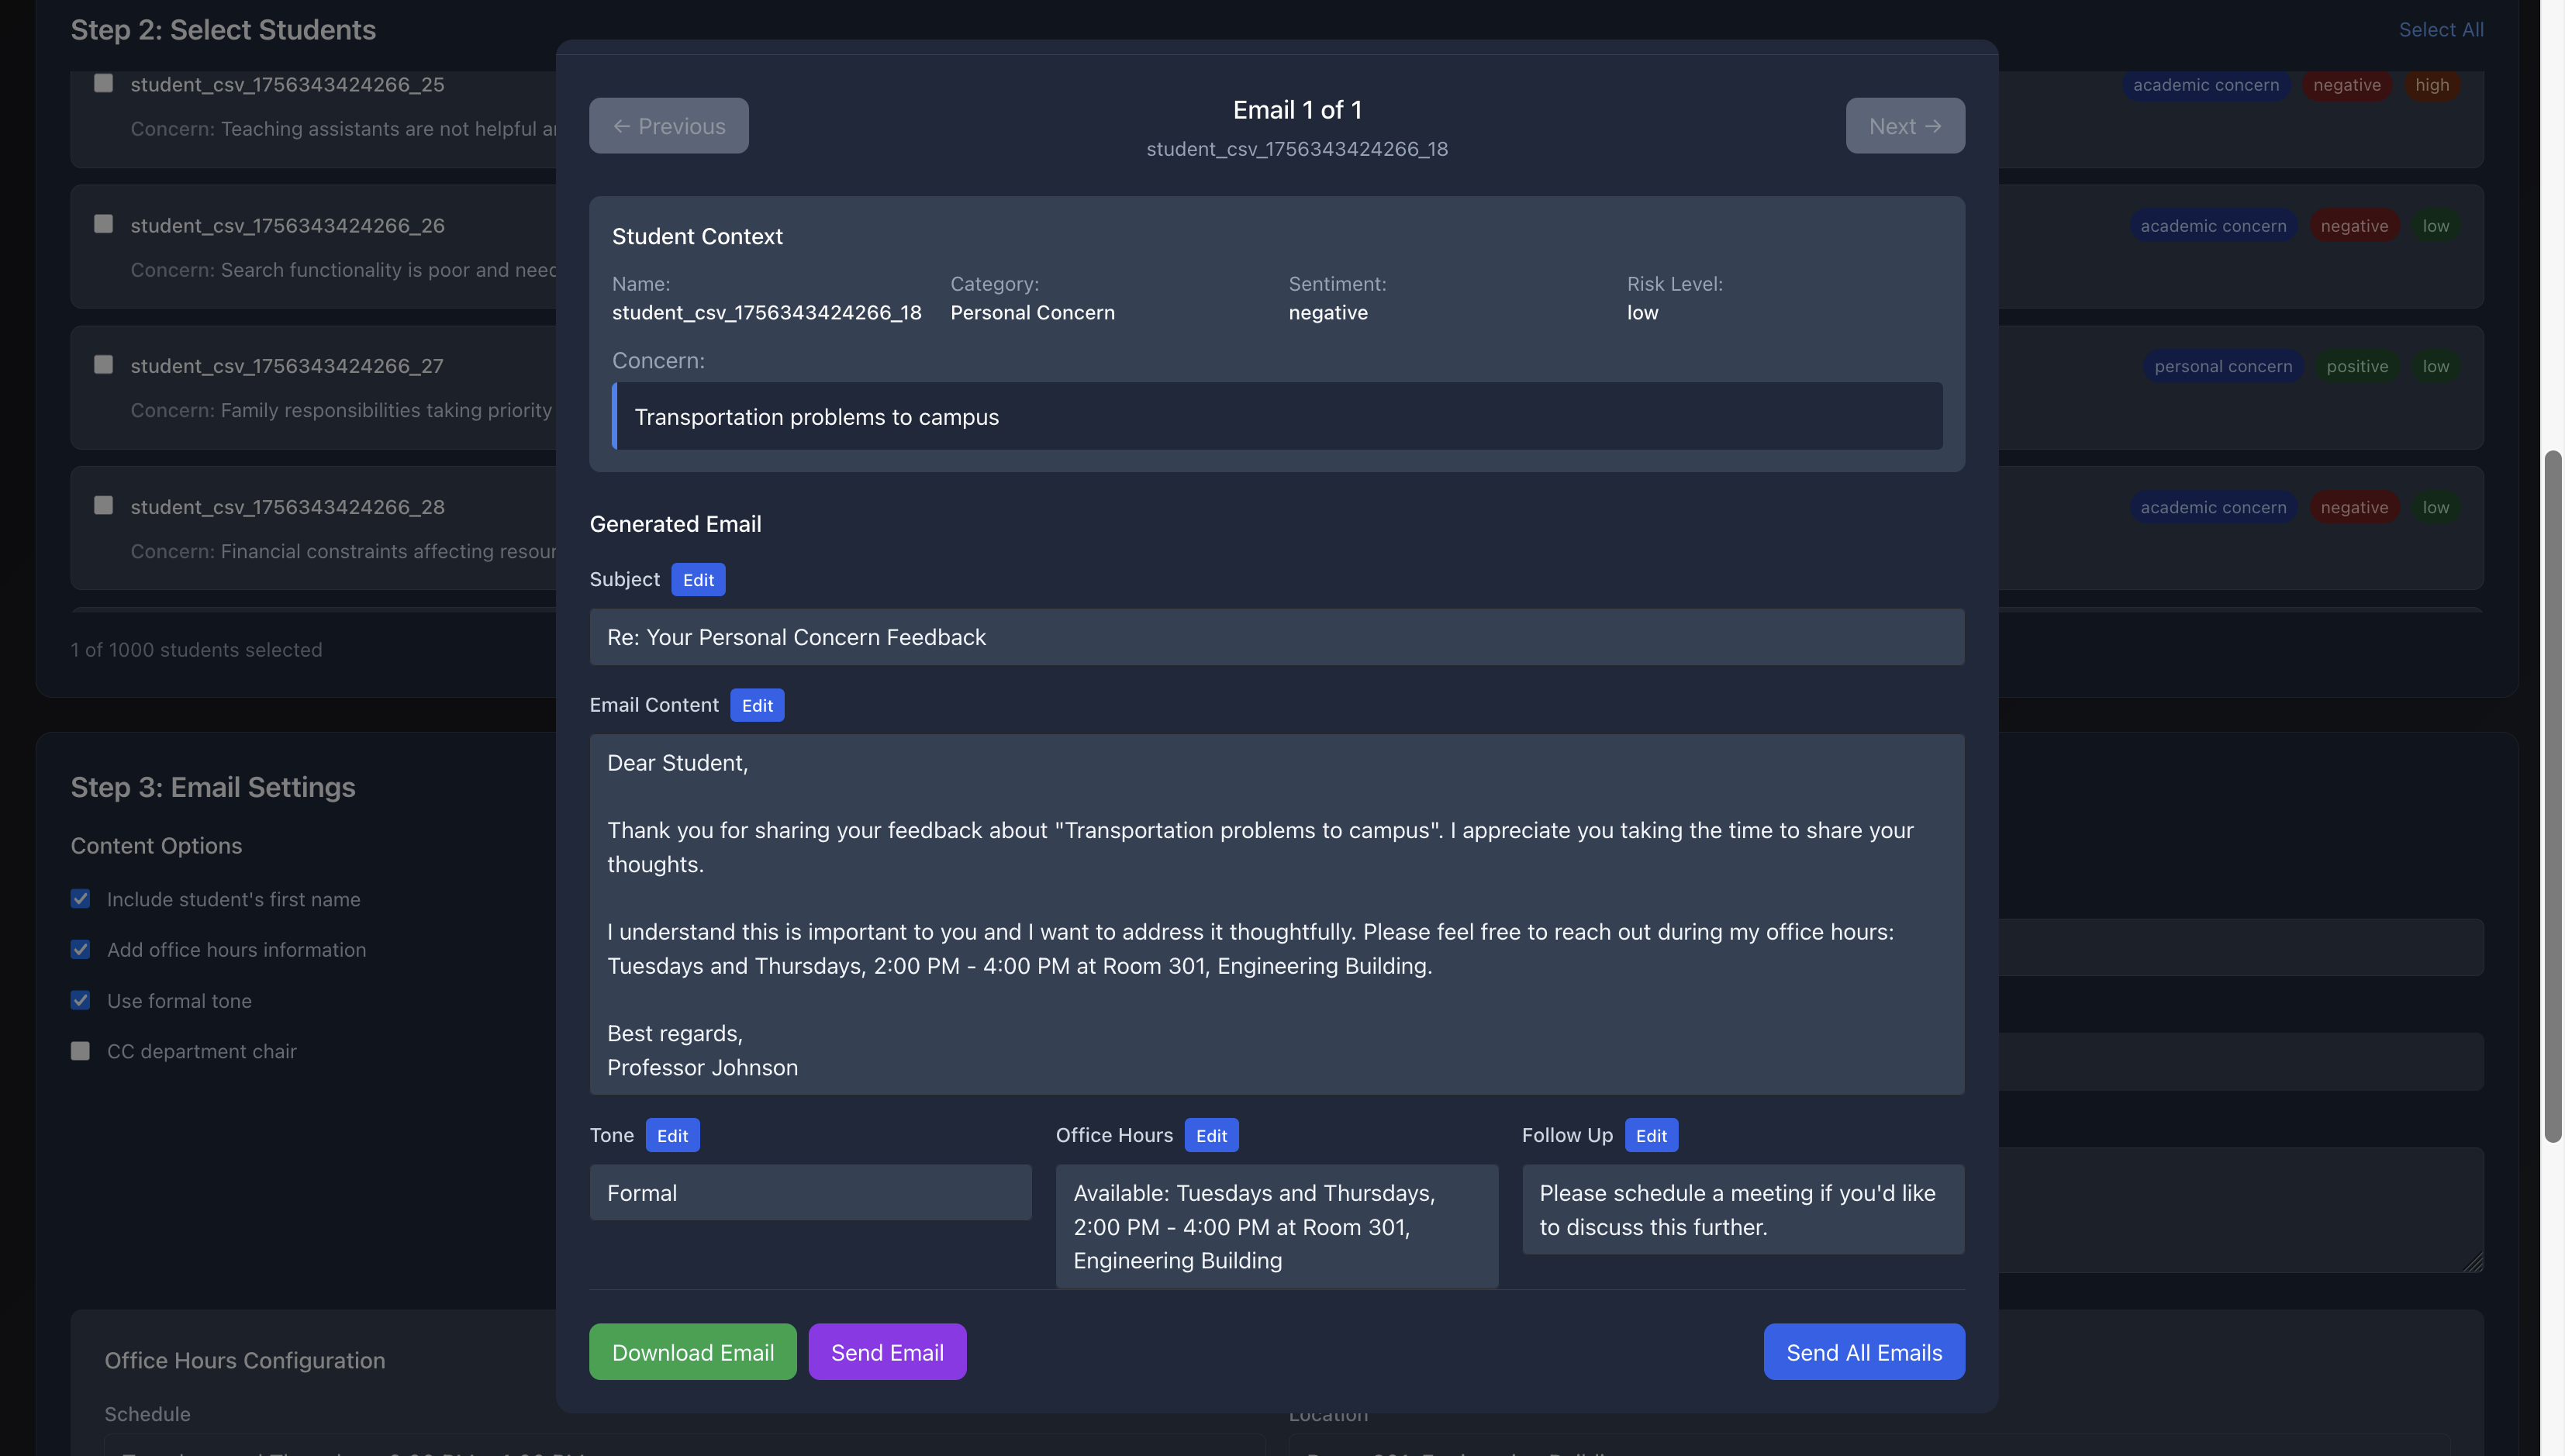Click the Next email button
Screen dimensions: 2565x1456
[1904, 126]
